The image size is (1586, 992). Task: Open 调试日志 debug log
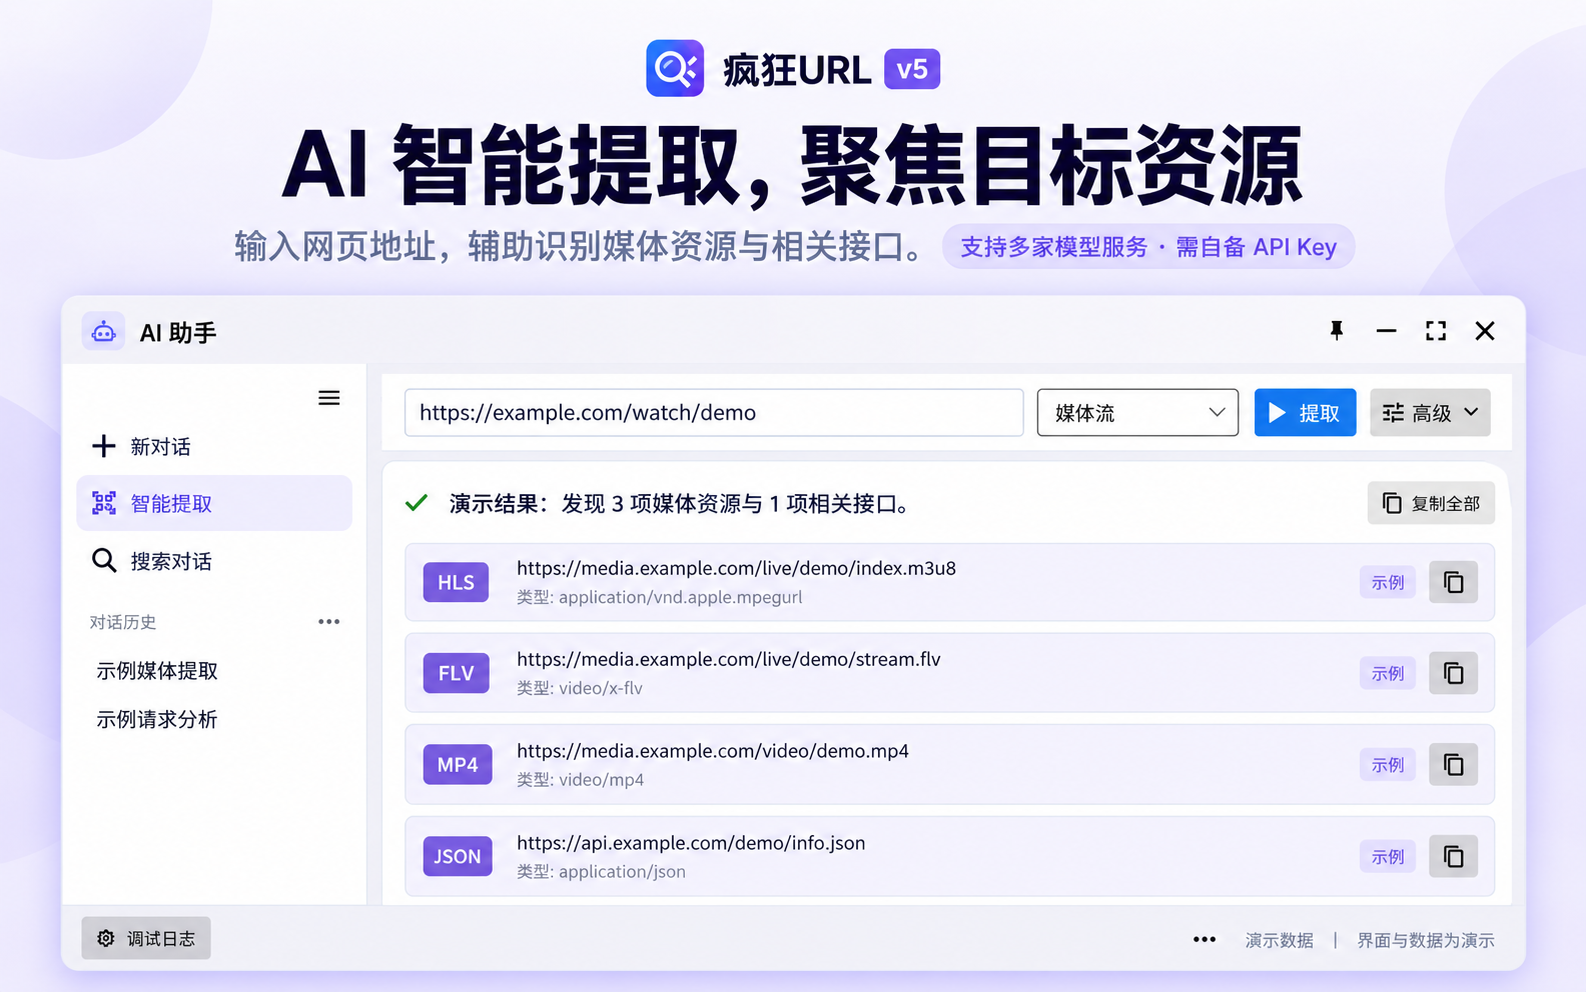coord(146,938)
